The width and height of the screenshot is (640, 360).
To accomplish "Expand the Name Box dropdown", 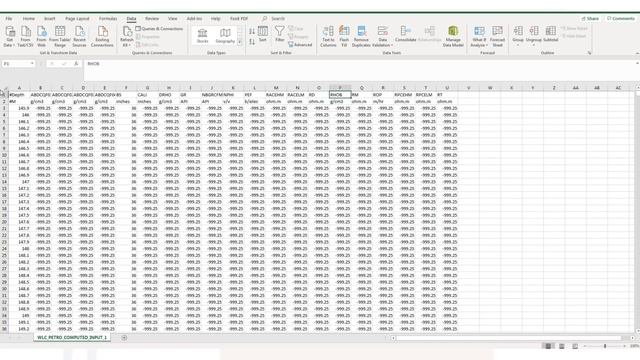I will (x=32, y=64).
